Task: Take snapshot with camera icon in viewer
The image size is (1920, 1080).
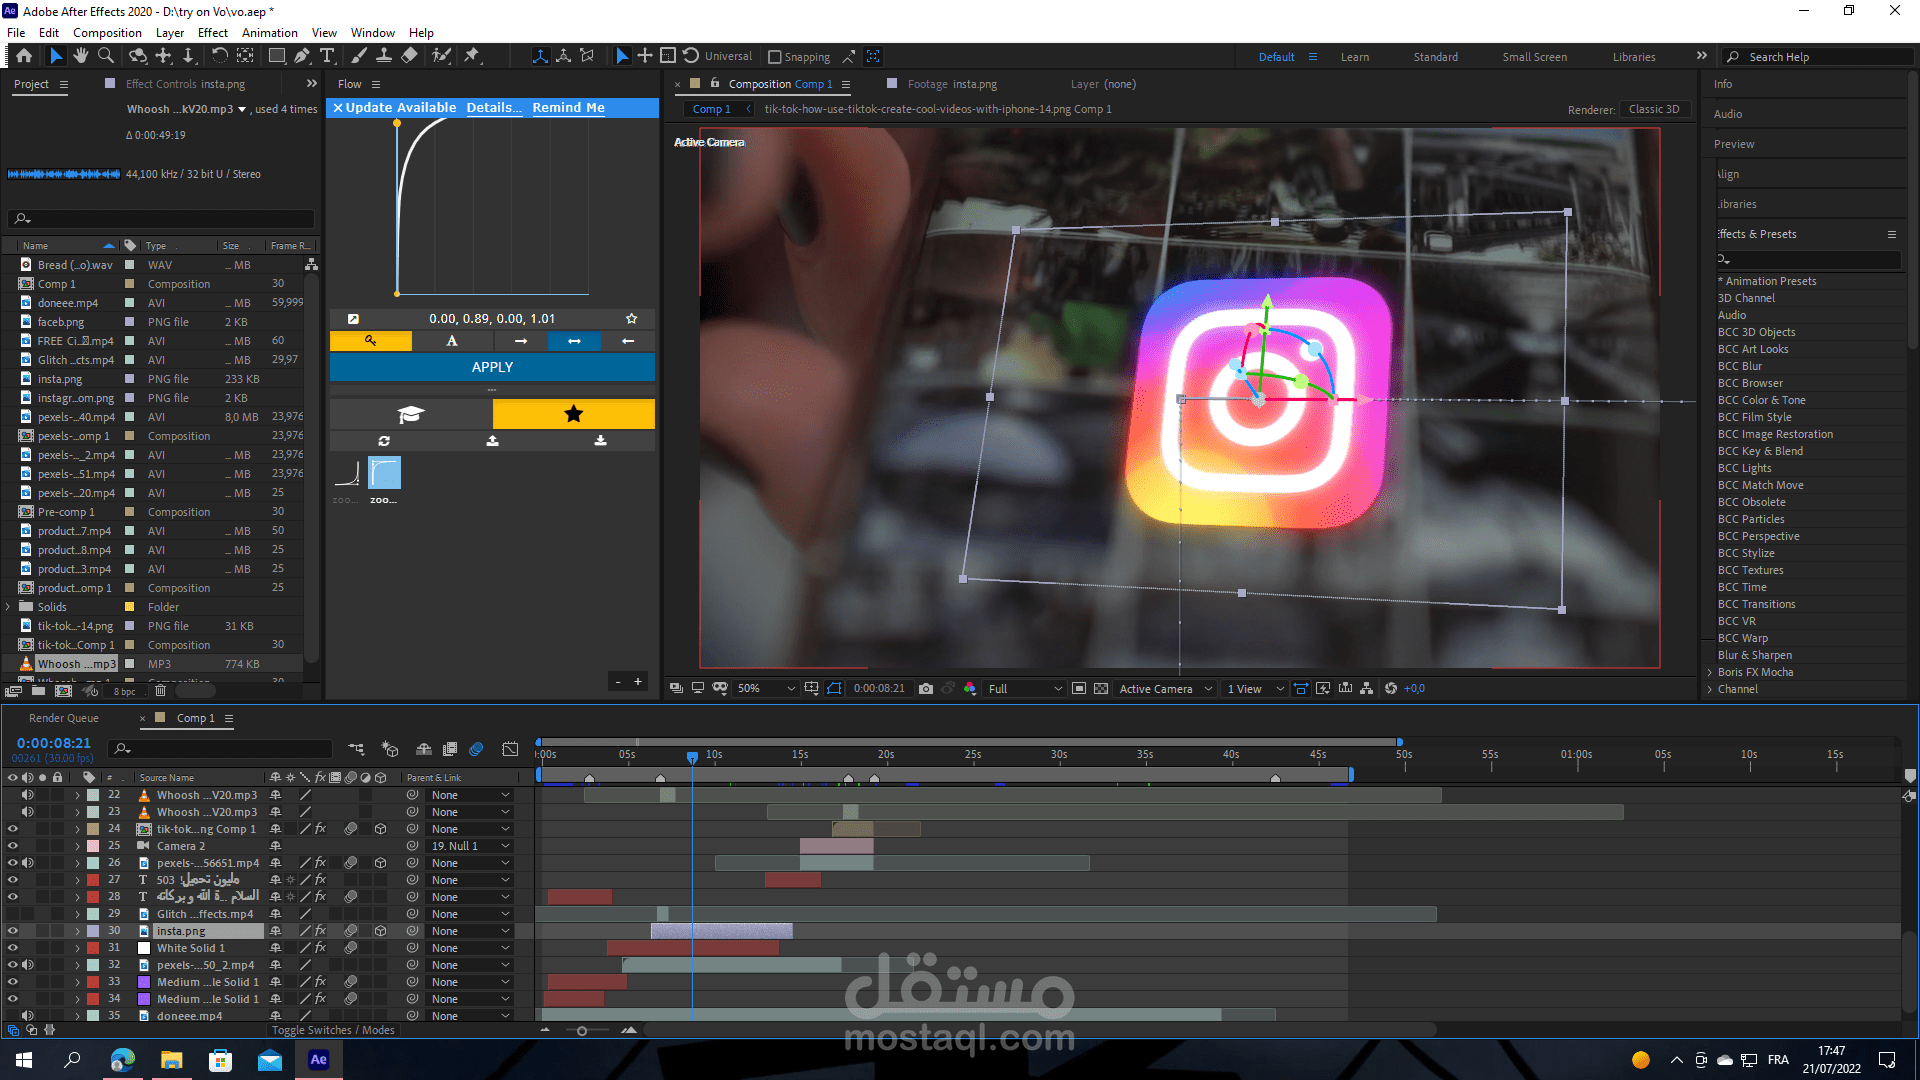Action: [926, 688]
